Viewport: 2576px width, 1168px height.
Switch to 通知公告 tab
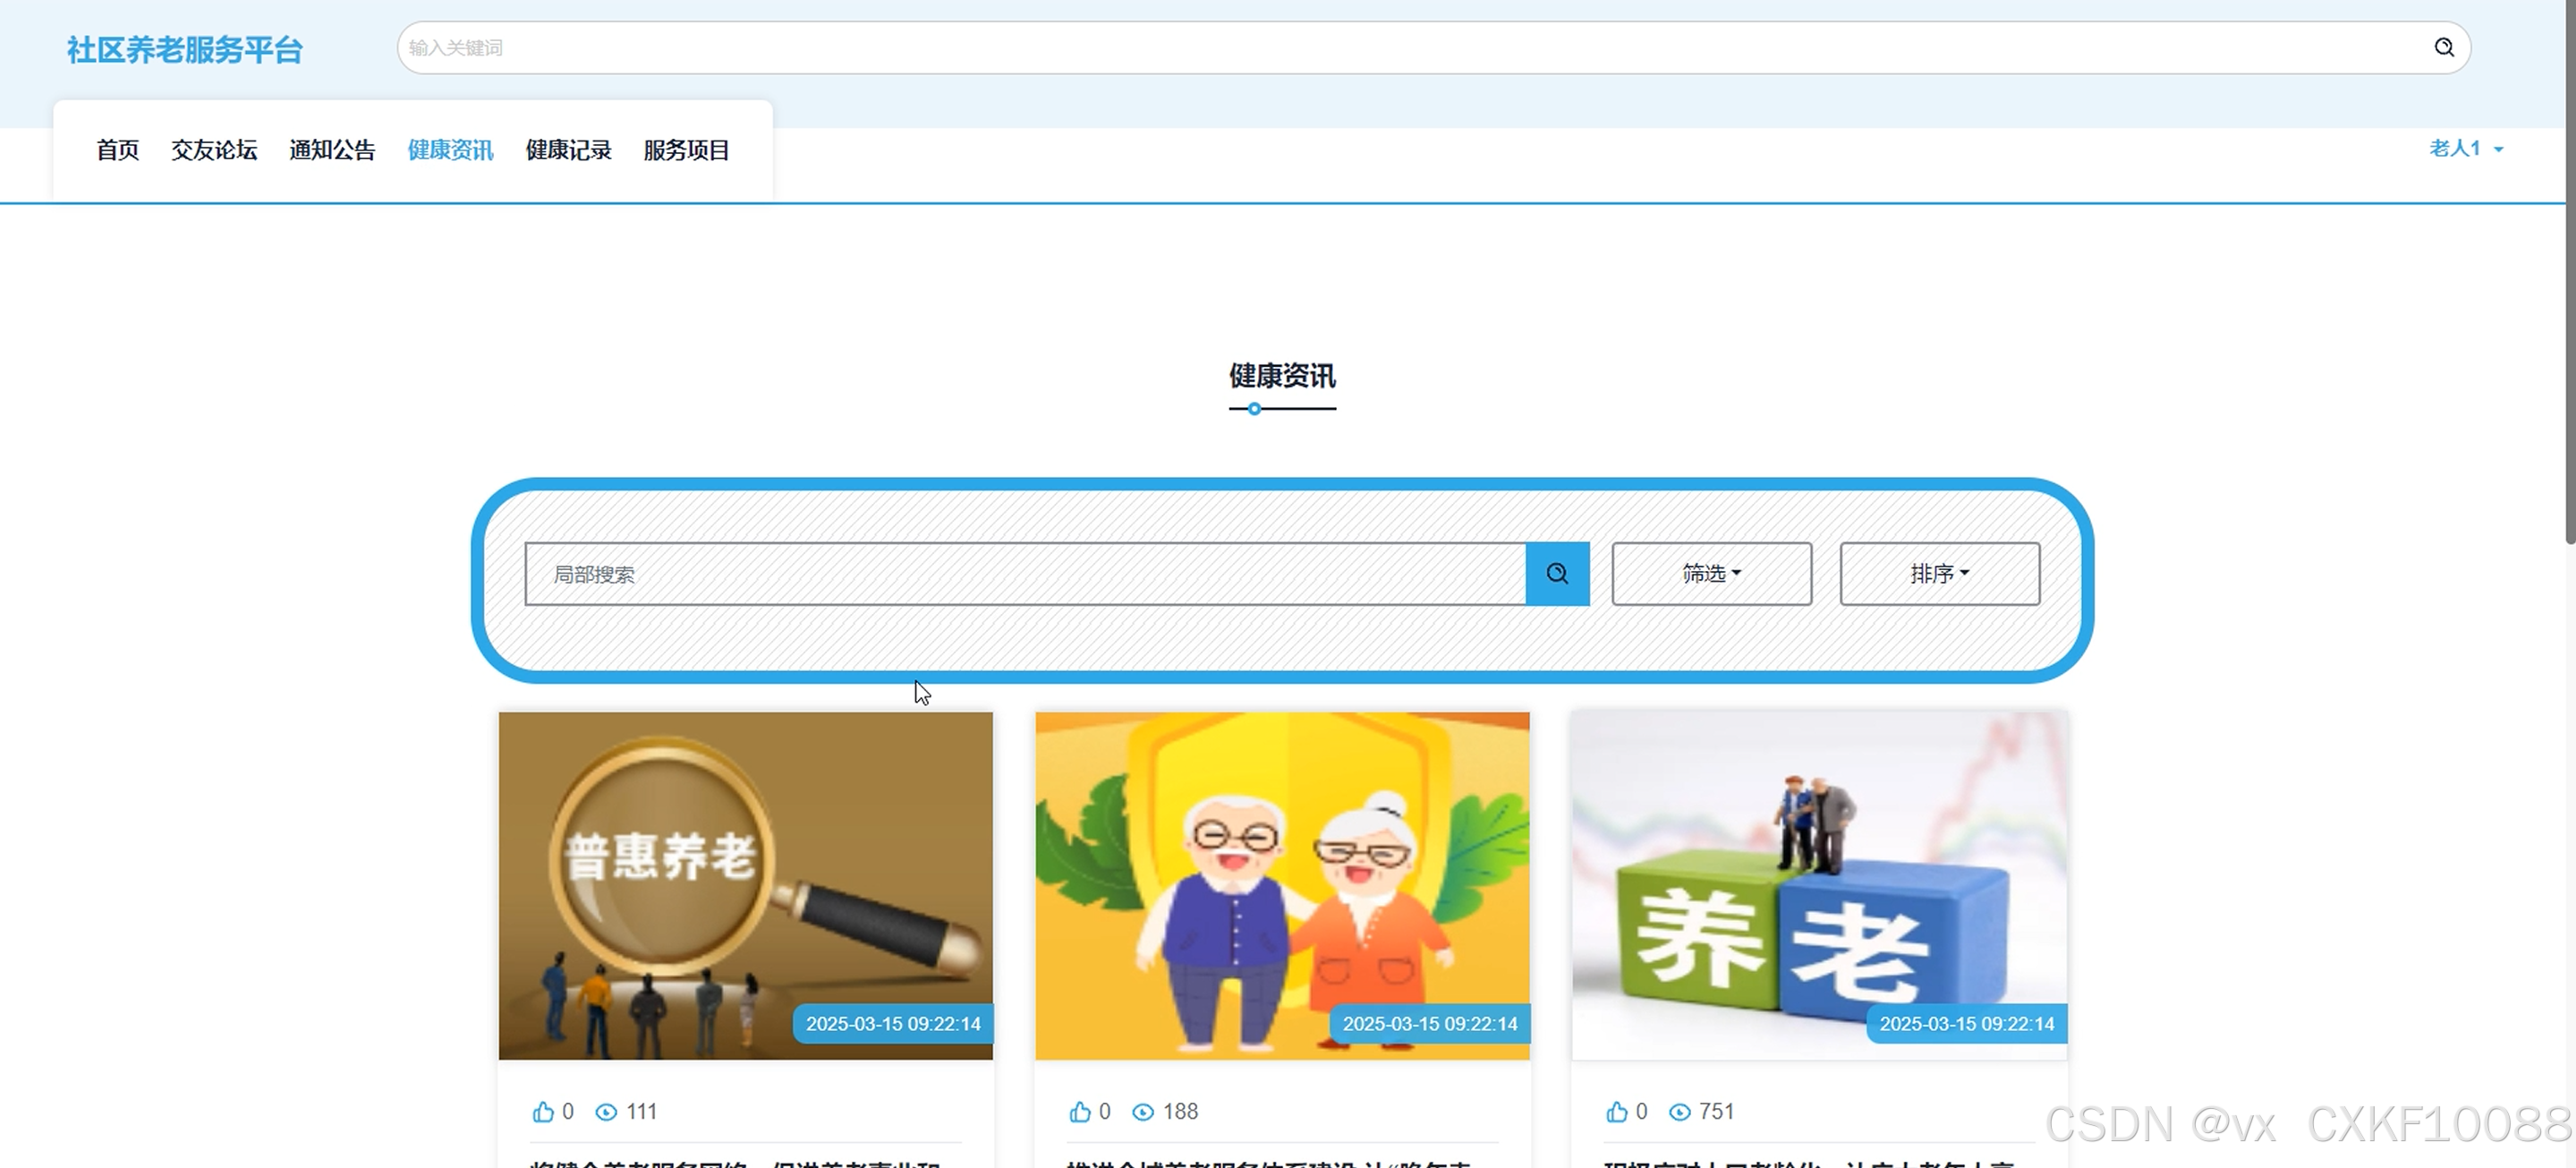(x=332, y=150)
